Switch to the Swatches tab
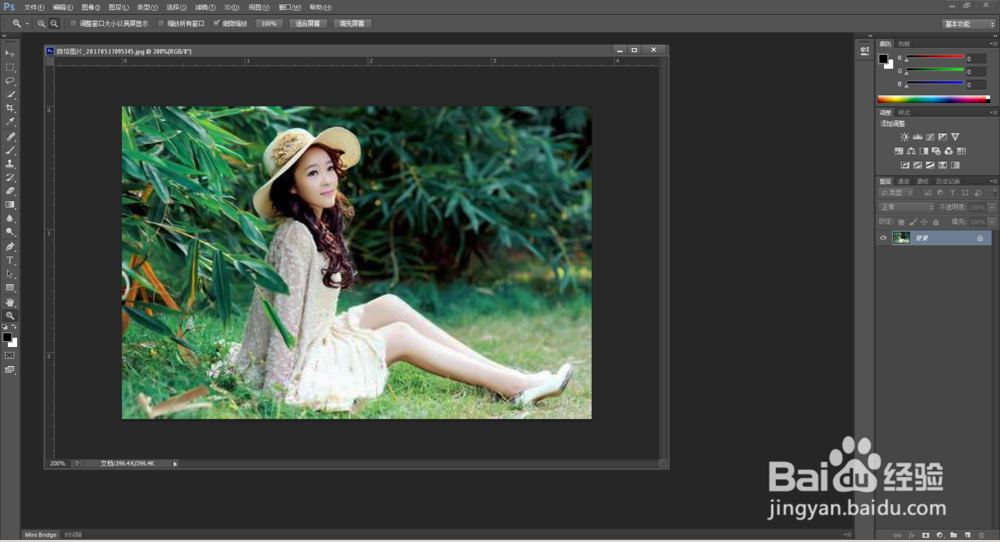Viewport: 1000px width, 542px height. (x=904, y=44)
